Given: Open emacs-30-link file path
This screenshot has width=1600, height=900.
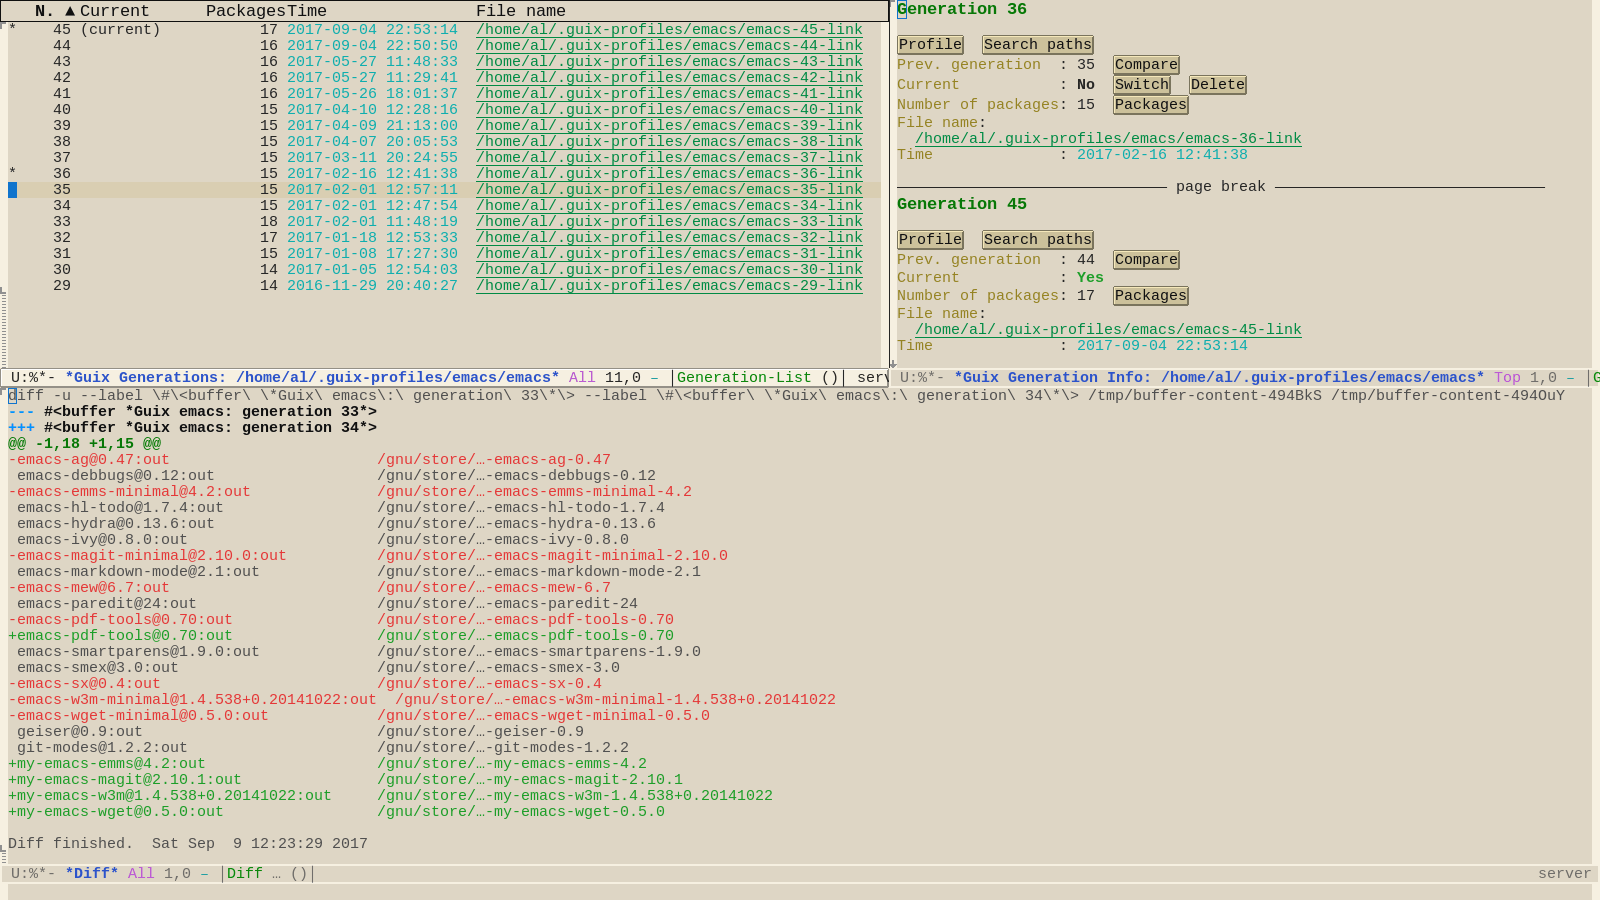Looking at the screenshot, I should click(669, 270).
